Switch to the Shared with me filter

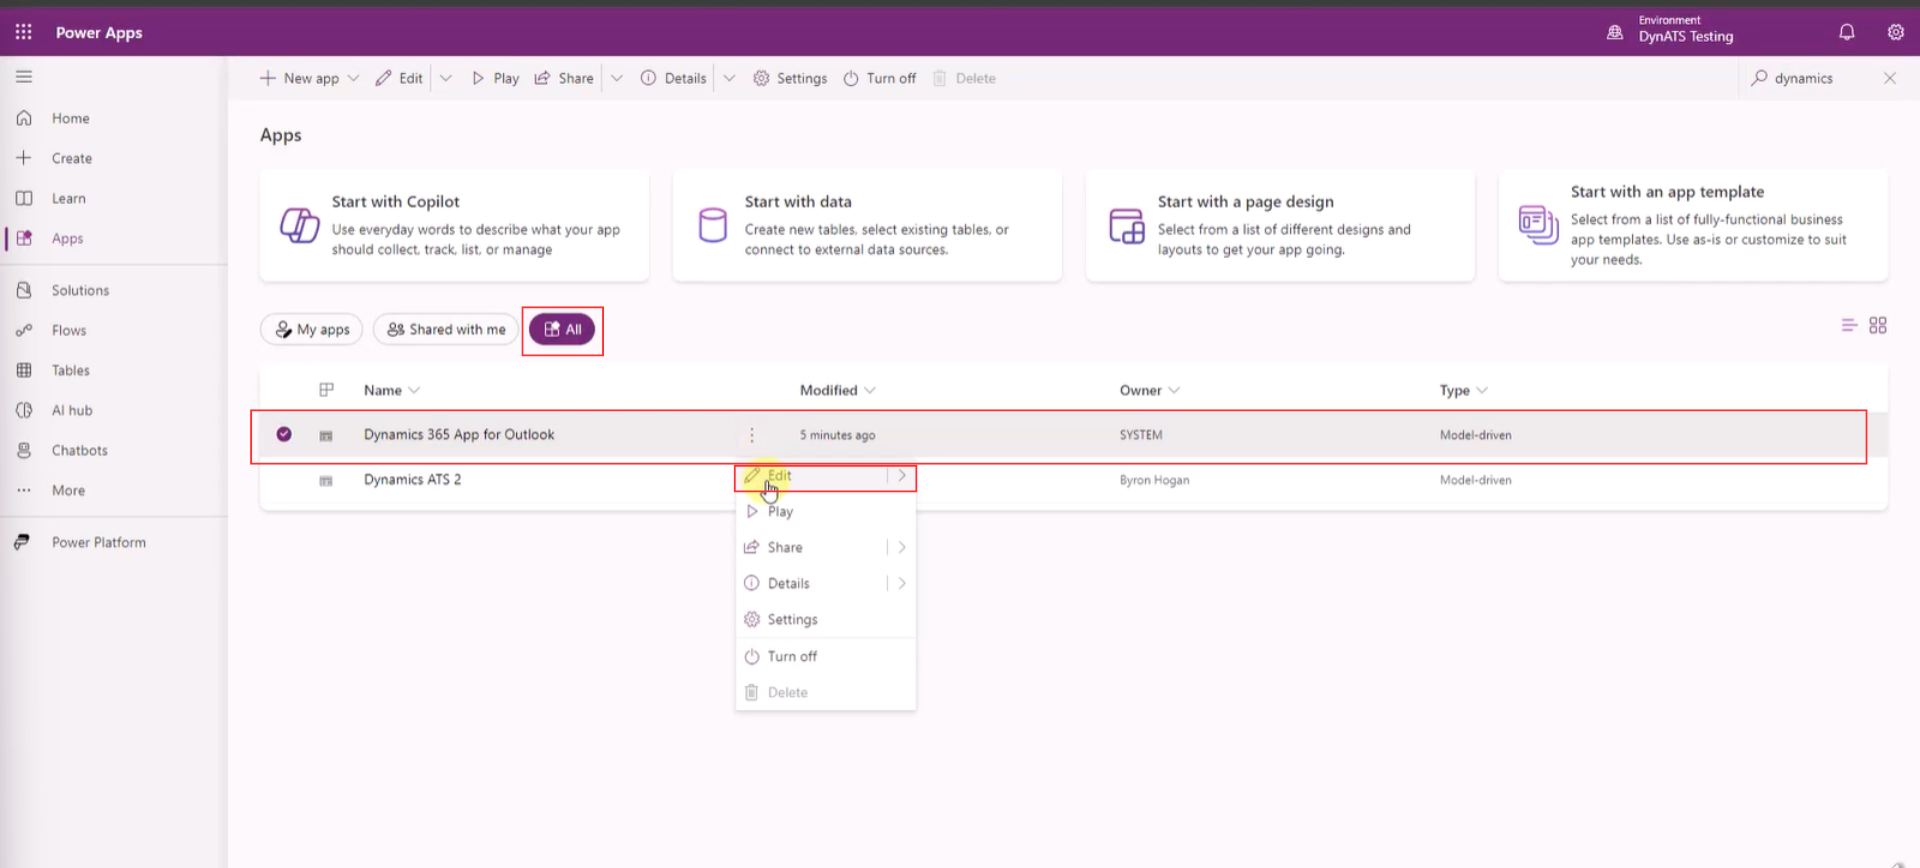point(446,329)
